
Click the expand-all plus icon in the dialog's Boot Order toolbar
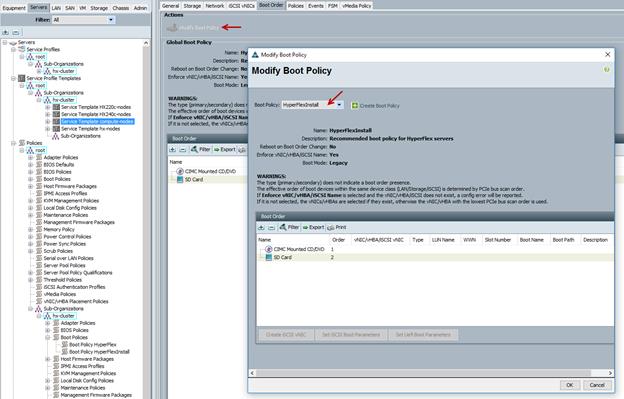coord(261,228)
